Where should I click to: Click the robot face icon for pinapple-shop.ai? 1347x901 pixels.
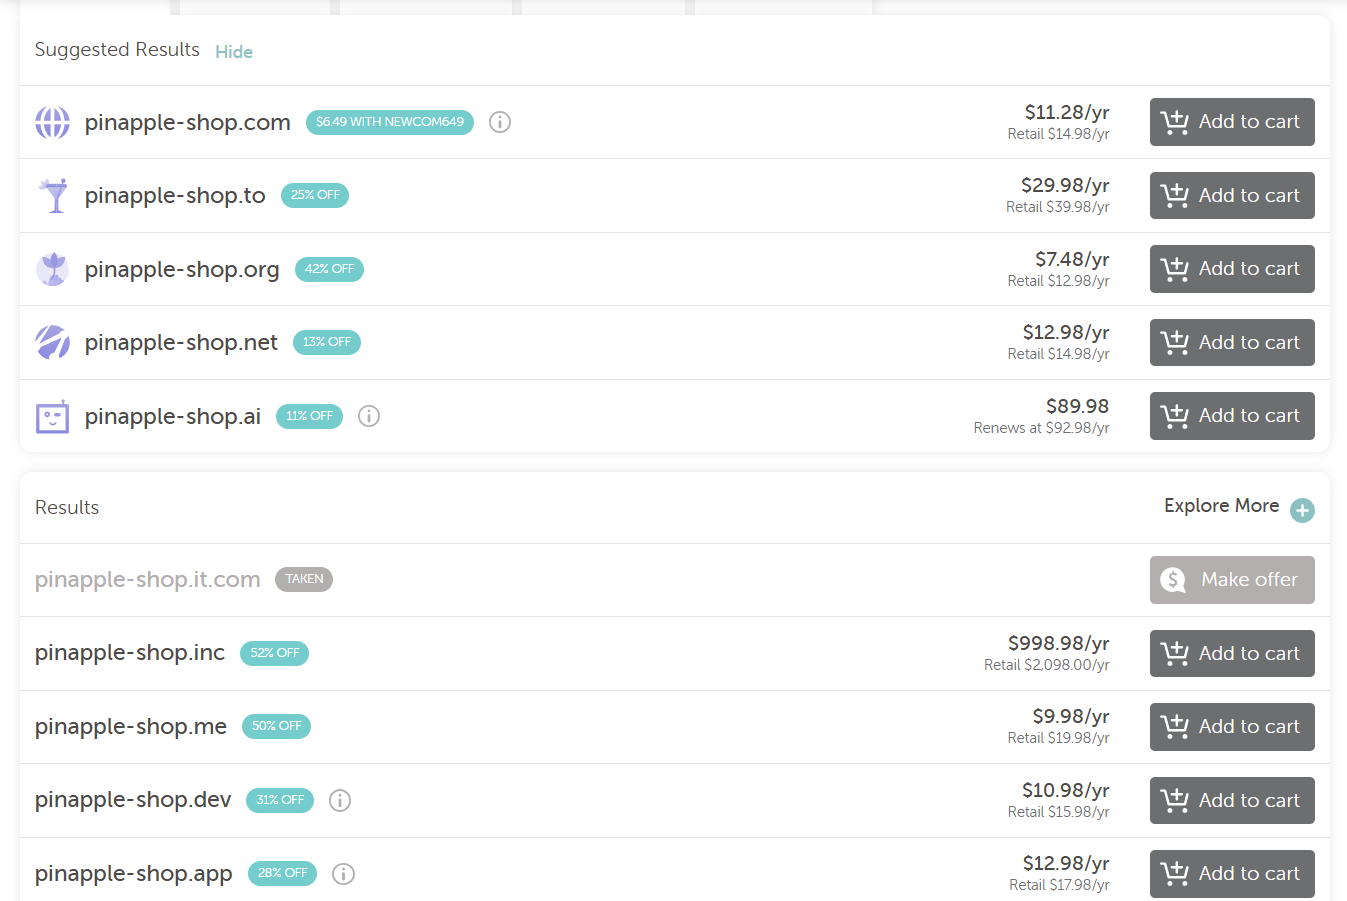point(53,416)
